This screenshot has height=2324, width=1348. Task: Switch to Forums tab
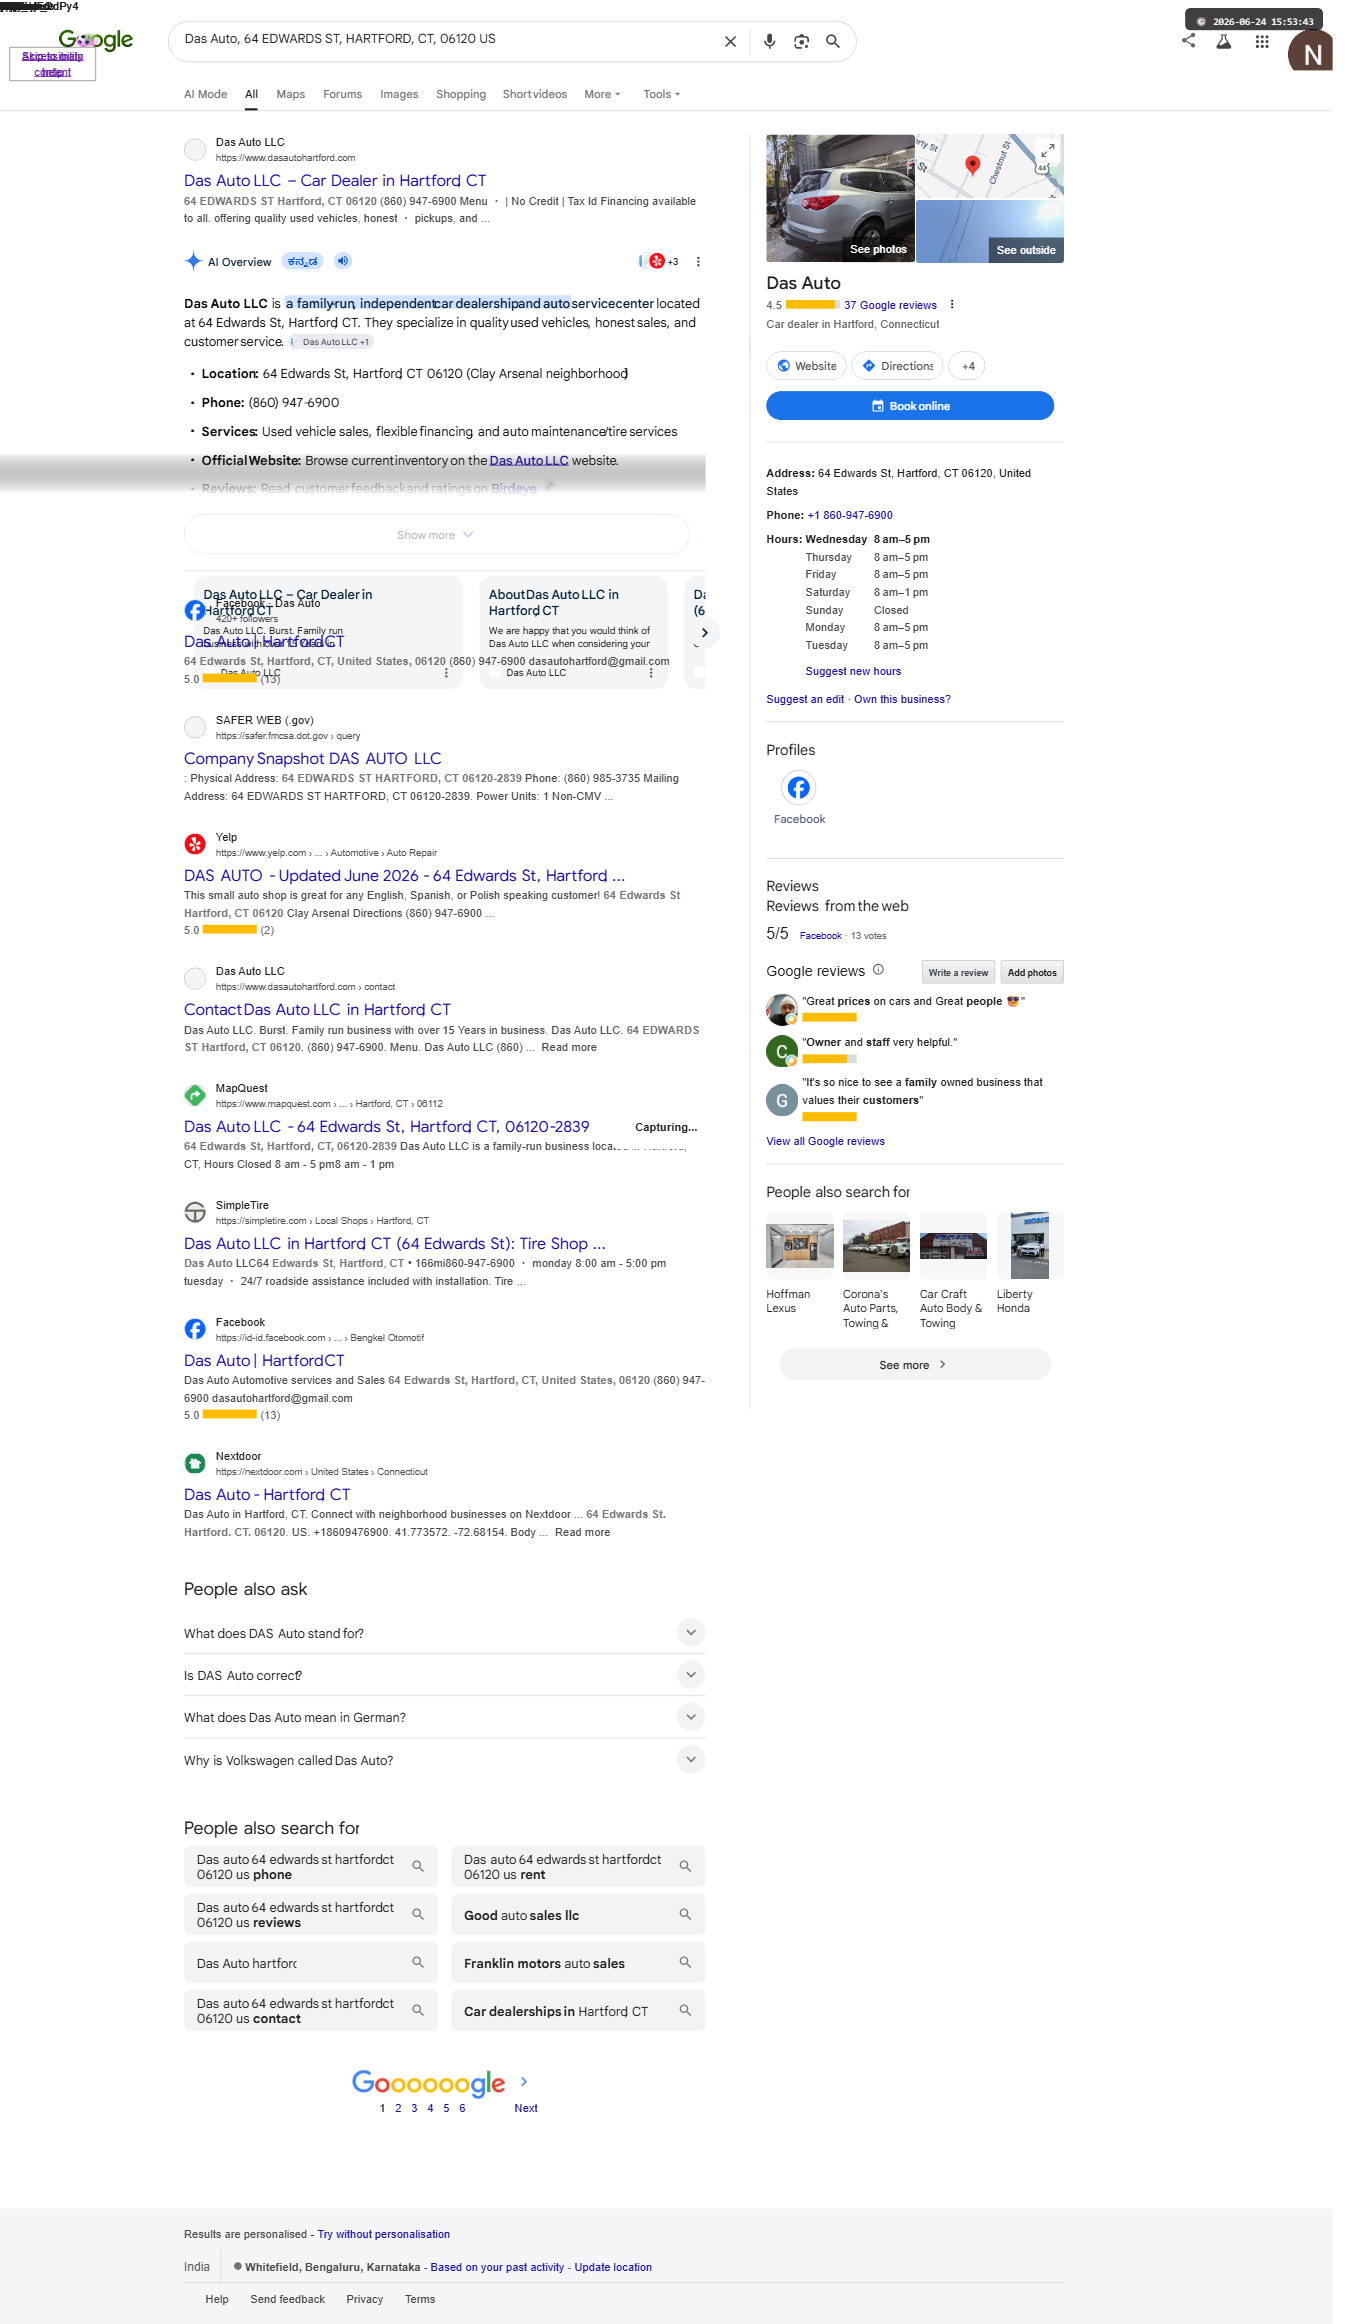342,94
